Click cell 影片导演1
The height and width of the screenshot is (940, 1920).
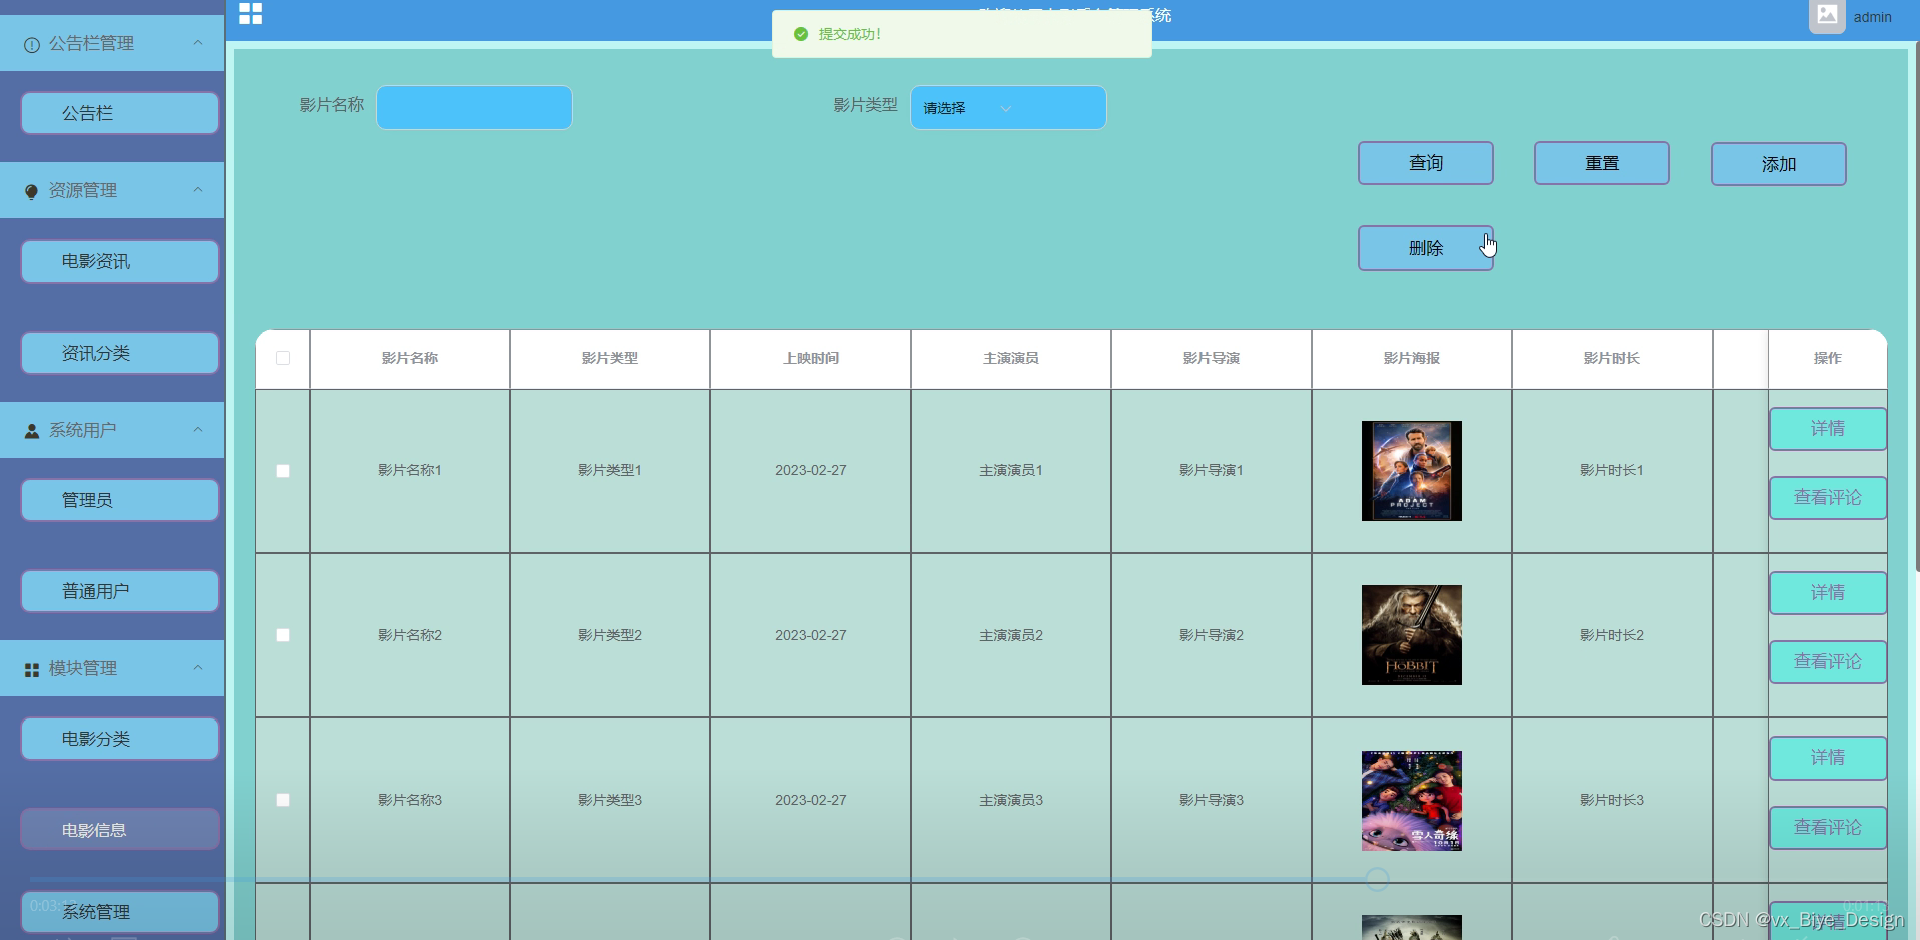coord(1211,470)
